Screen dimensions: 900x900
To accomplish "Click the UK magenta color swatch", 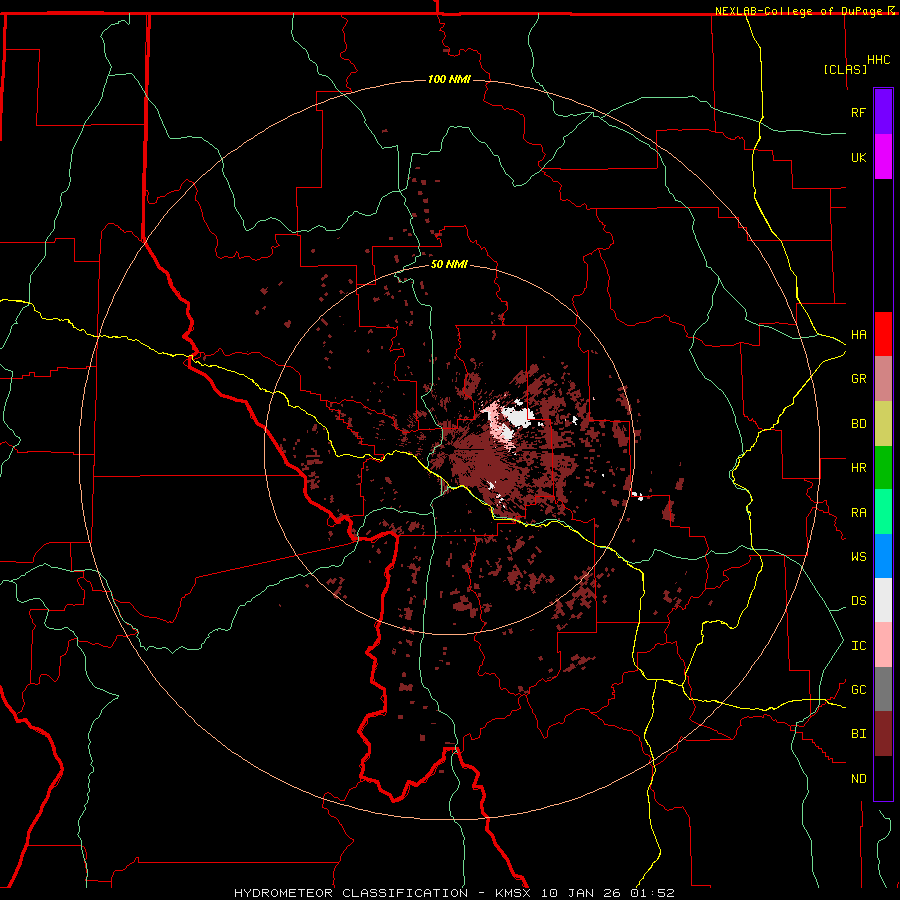I will point(883,157).
